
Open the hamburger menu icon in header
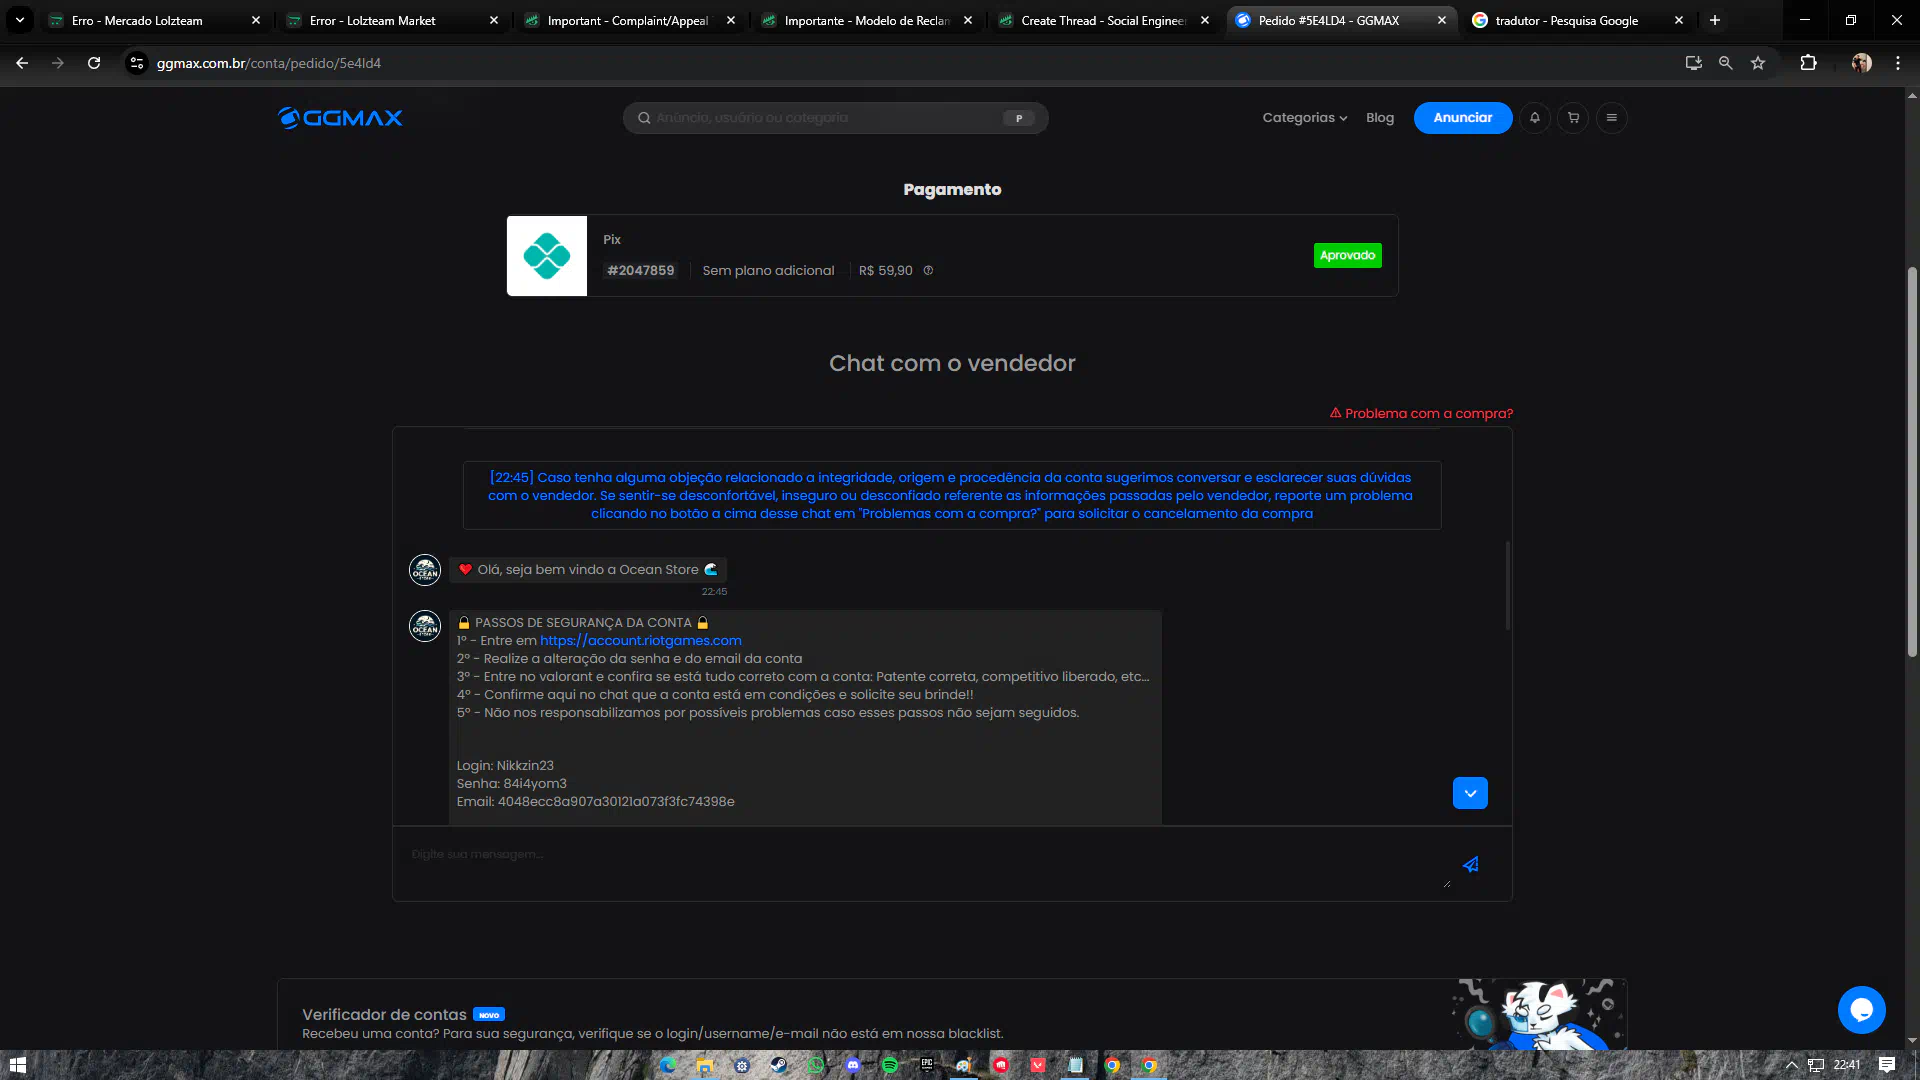[x=1611, y=118]
